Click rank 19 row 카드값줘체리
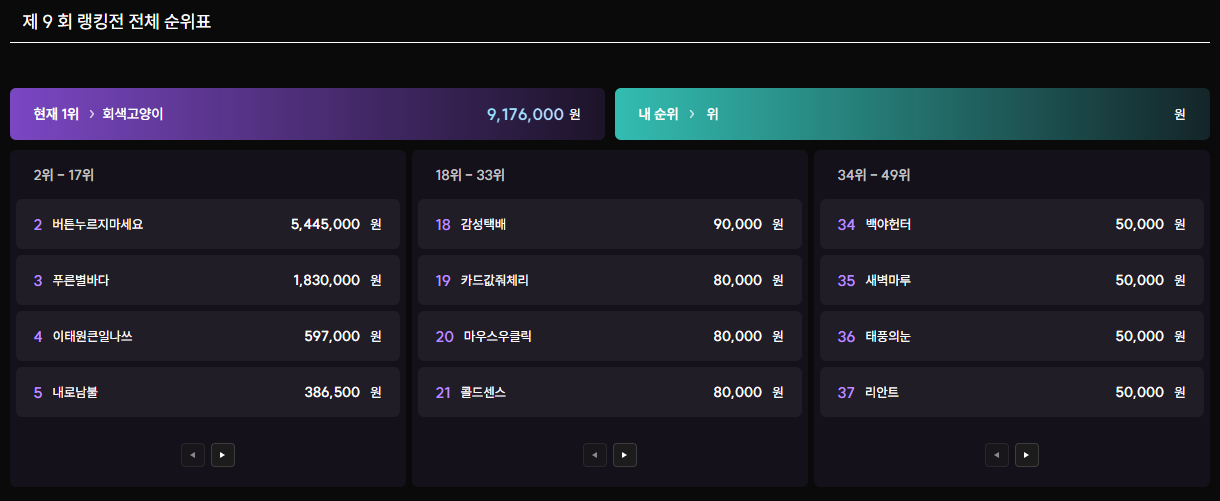 point(610,280)
